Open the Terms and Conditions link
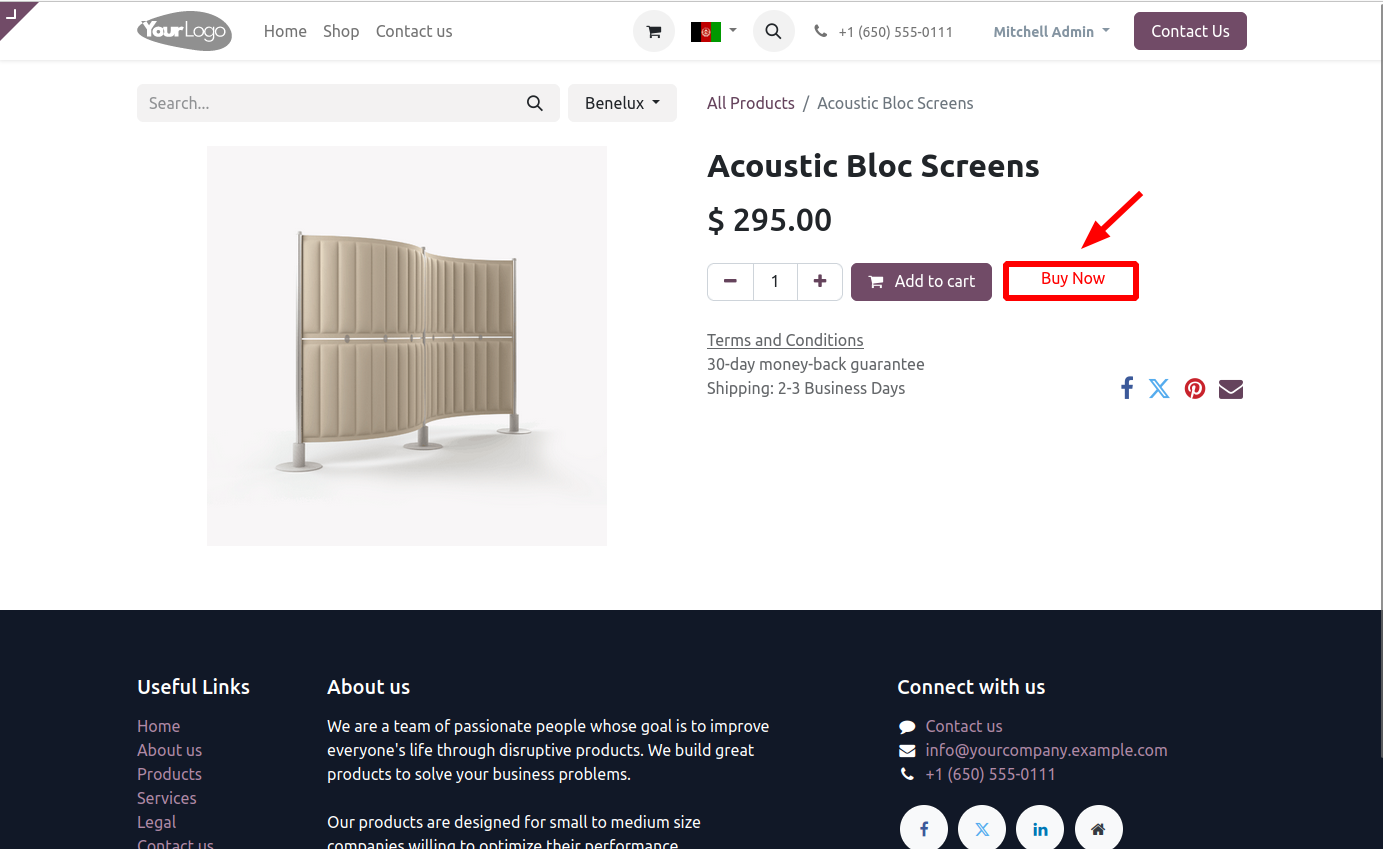The width and height of the screenshot is (1383, 849). point(785,340)
